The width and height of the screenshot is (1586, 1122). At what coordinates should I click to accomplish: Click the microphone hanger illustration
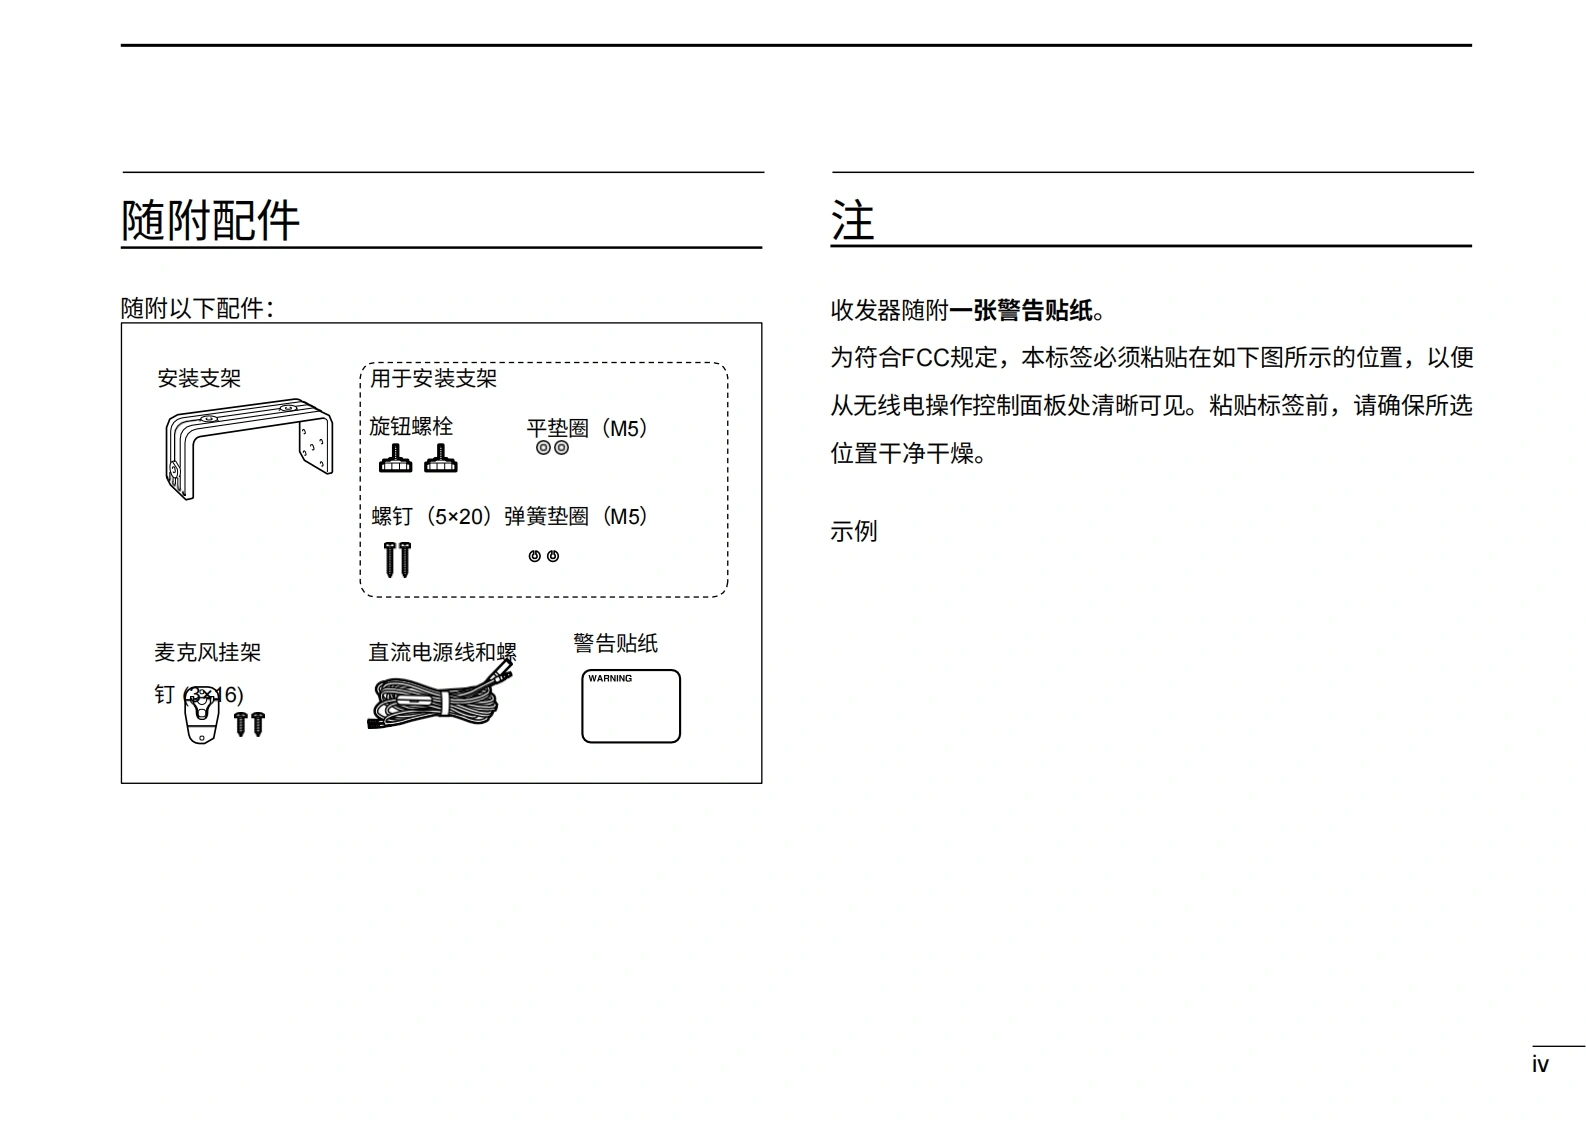coord(202,718)
